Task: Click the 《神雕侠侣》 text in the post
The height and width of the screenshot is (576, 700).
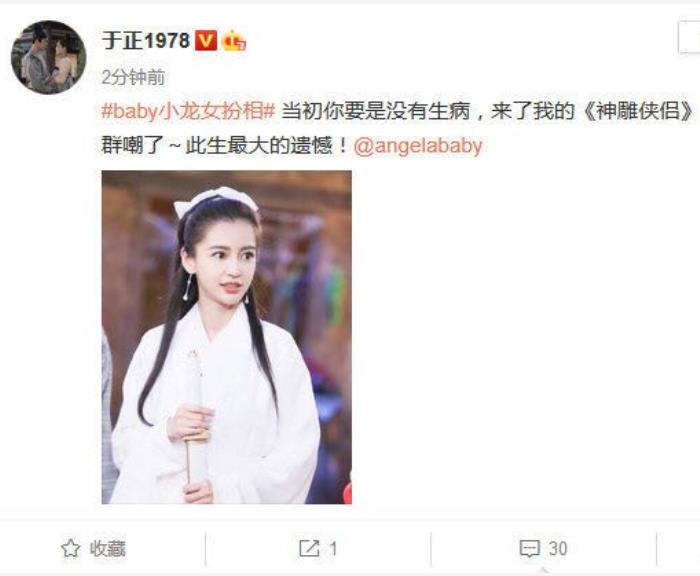Action: (x=638, y=111)
